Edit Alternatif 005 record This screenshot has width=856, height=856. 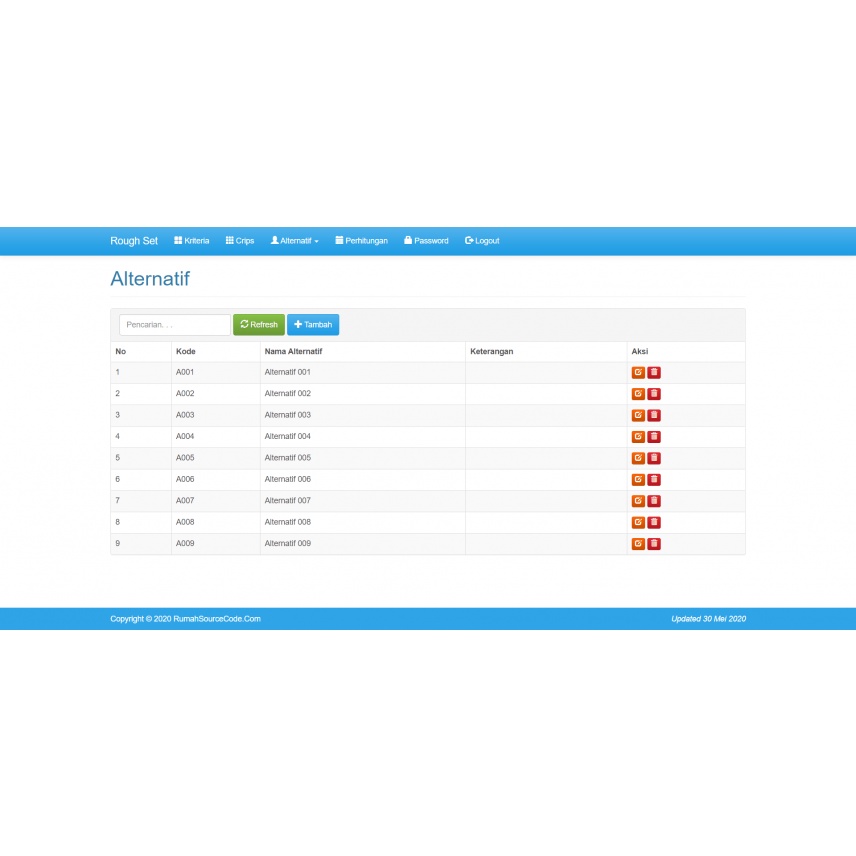coord(638,458)
